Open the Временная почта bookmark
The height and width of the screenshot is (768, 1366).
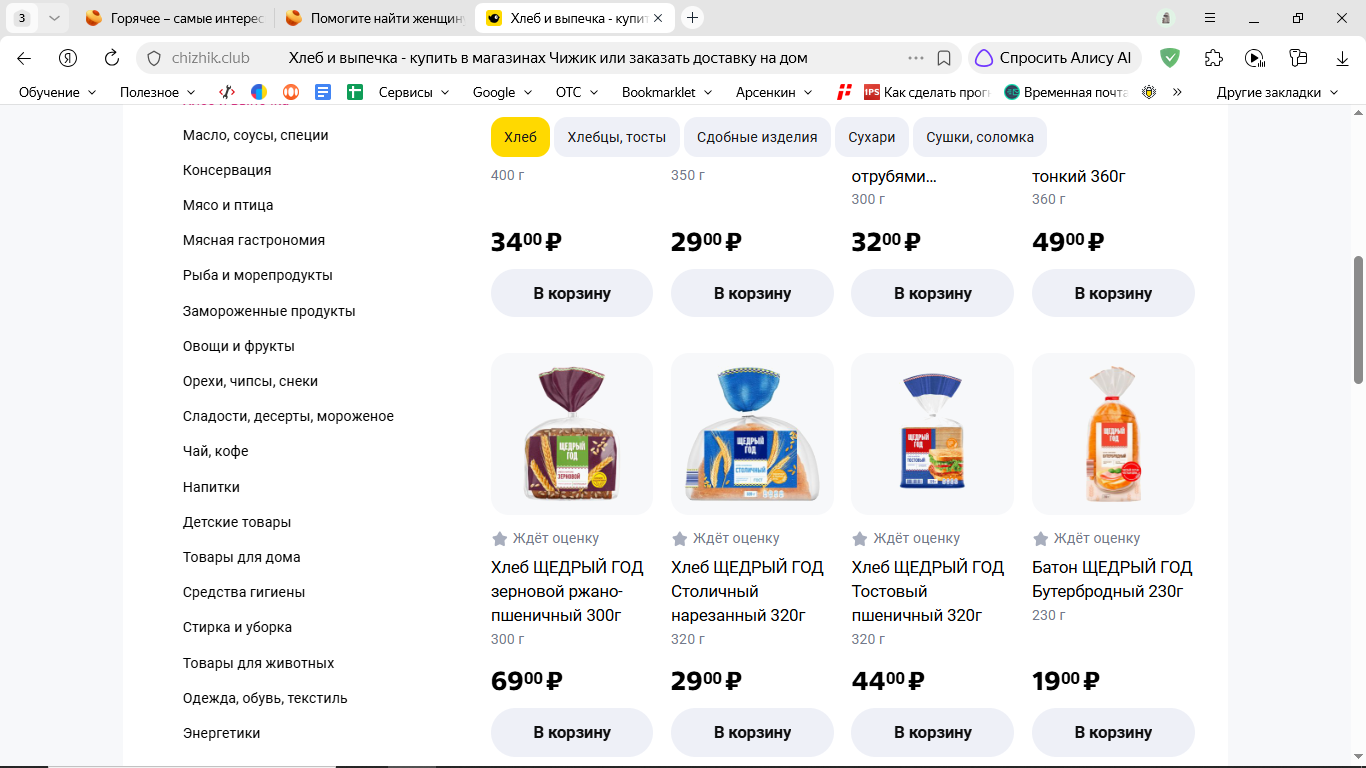(x=1066, y=92)
